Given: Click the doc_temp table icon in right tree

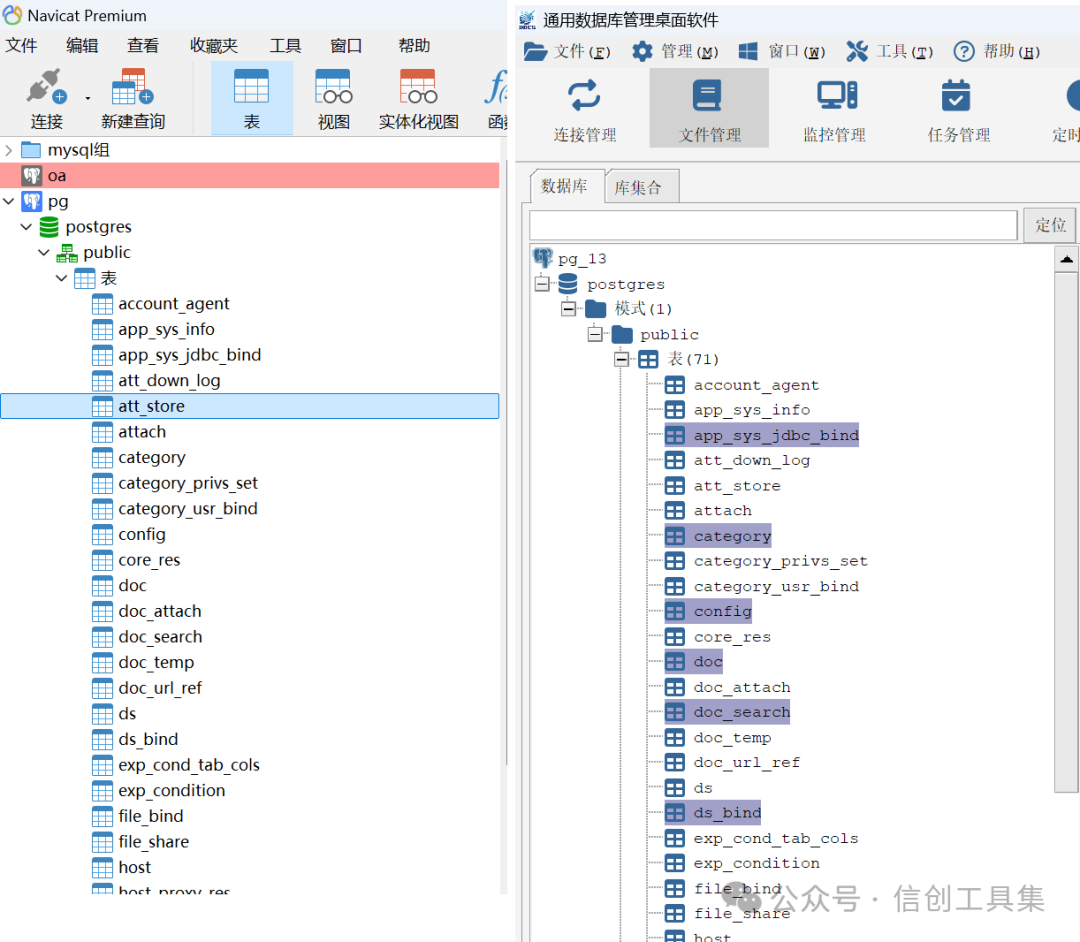Looking at the screenshot, I should (x=674, y=737).
